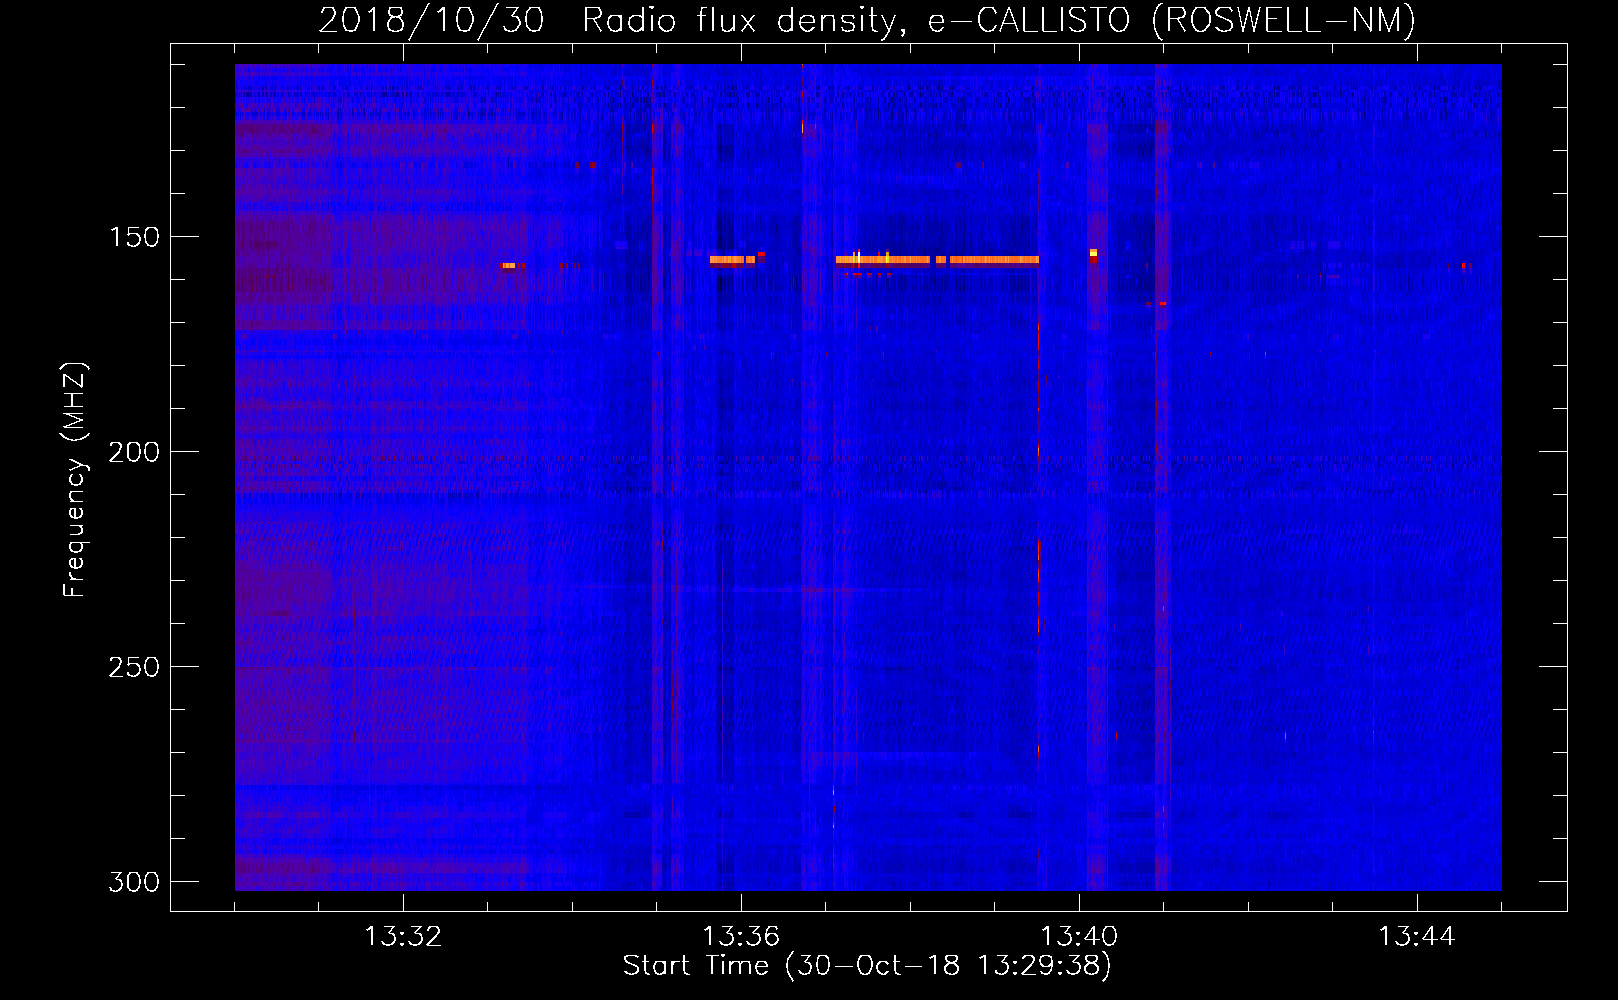Click the 13:32 time tick label

coord(403,937)
